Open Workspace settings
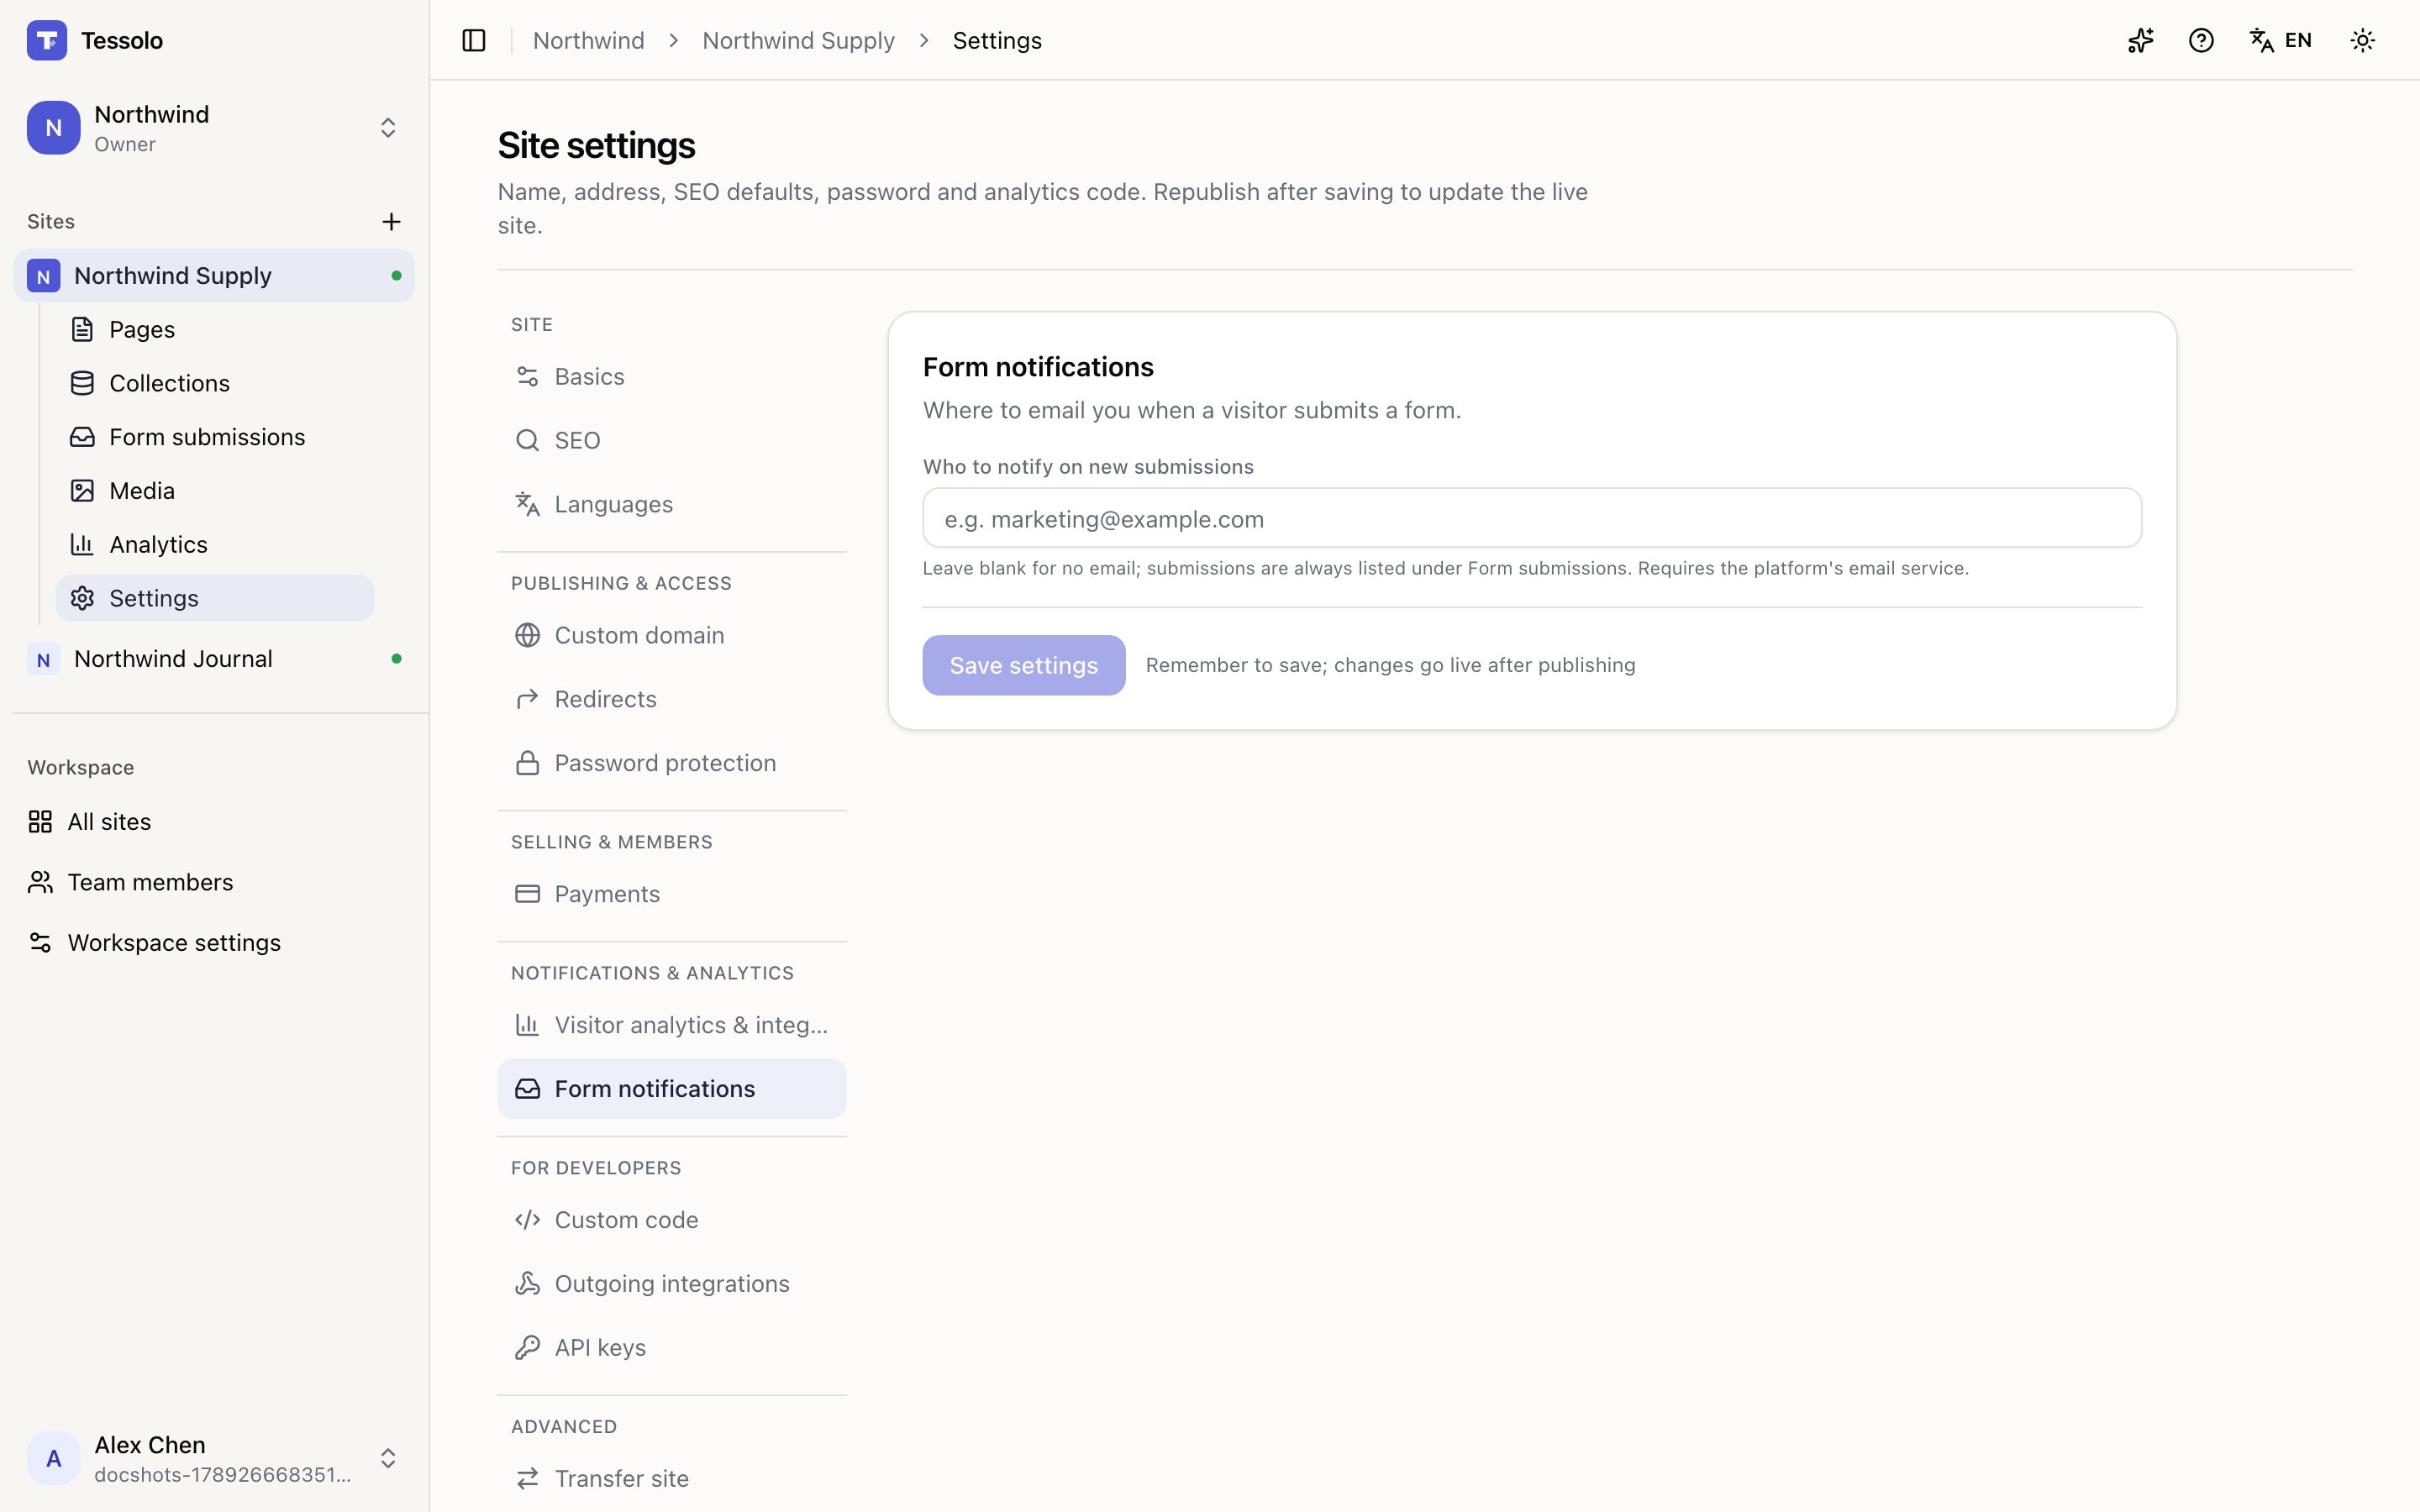Screen dimensions: 2420x1512 pos(214,943)
